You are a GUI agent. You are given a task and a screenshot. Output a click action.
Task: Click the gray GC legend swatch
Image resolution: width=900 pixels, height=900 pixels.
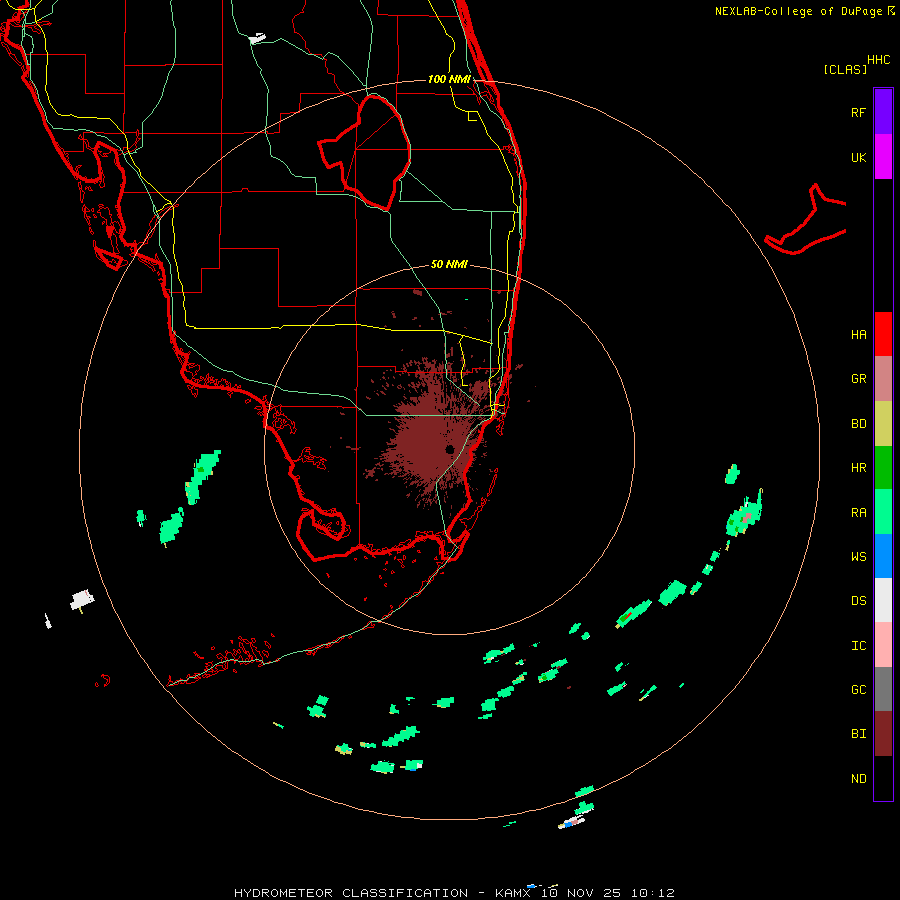click(883, 689)
